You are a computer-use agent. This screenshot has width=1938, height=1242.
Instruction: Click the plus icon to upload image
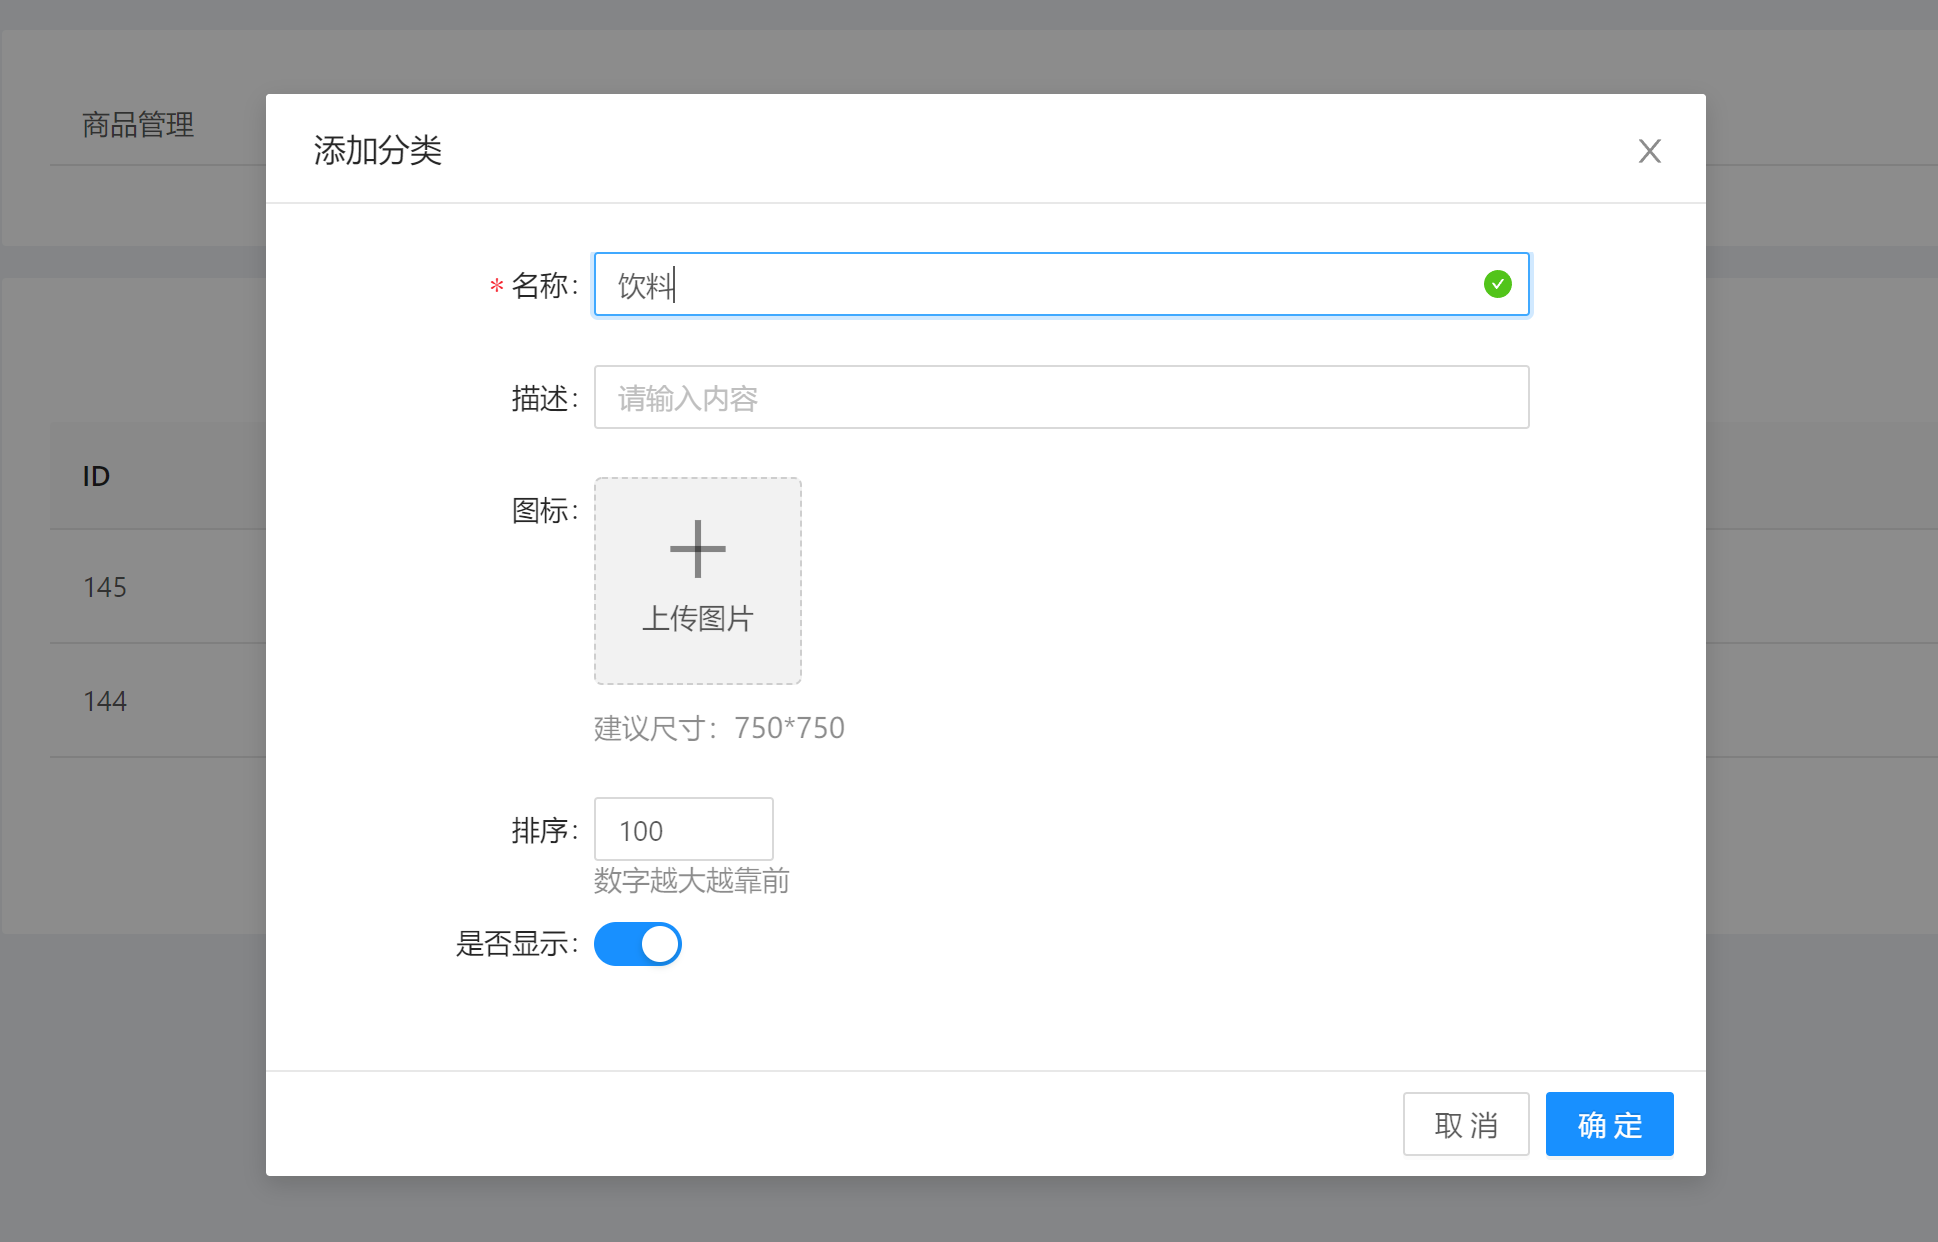[x=697, y=549]
